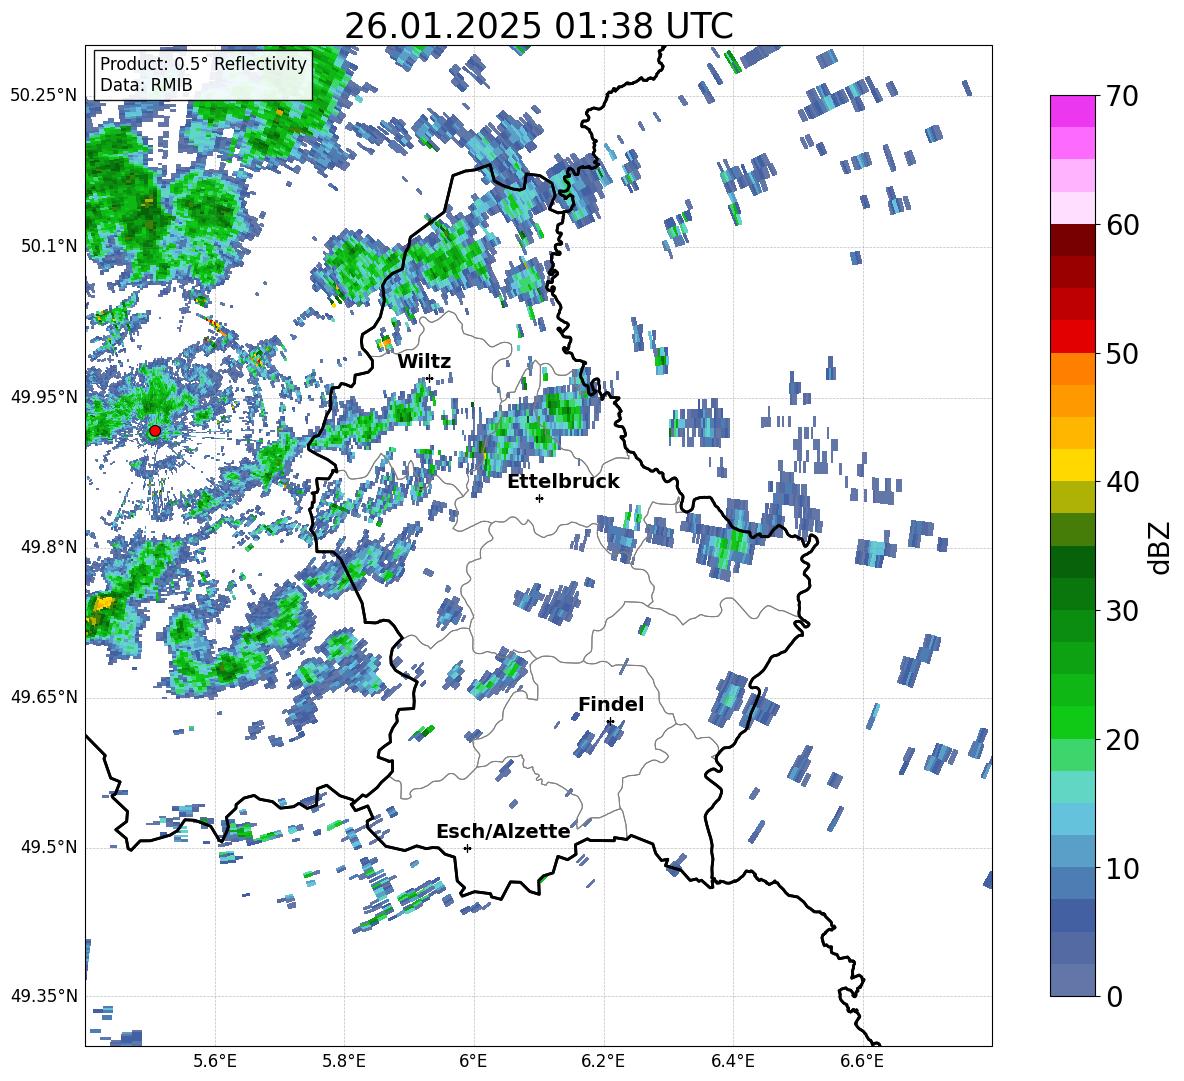Click the 49.95°N latitude label
The image size is (1184, 1081).
click(x=44, y=397)
